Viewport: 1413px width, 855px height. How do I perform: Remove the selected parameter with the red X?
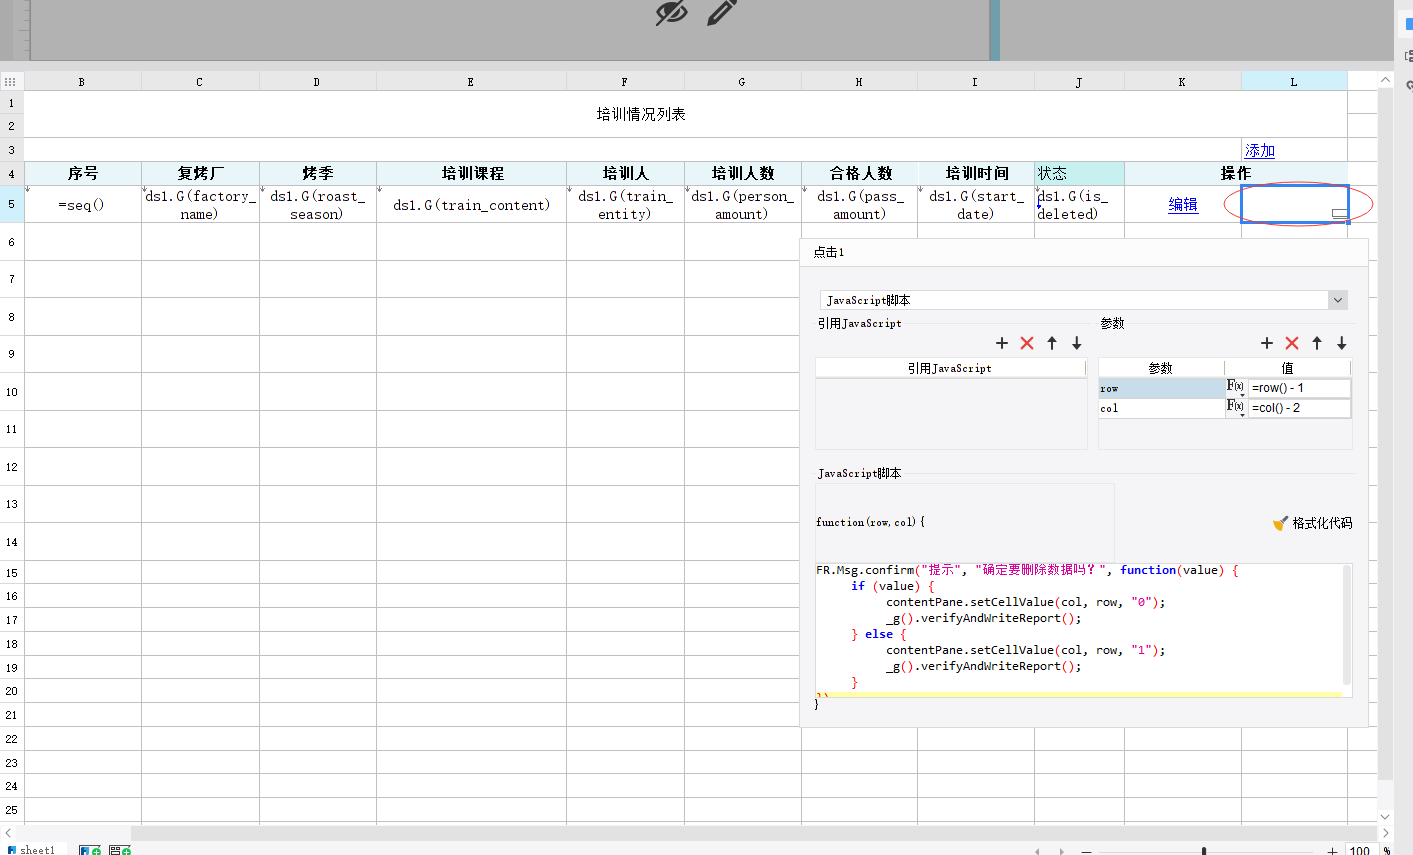coord(1292,343)
